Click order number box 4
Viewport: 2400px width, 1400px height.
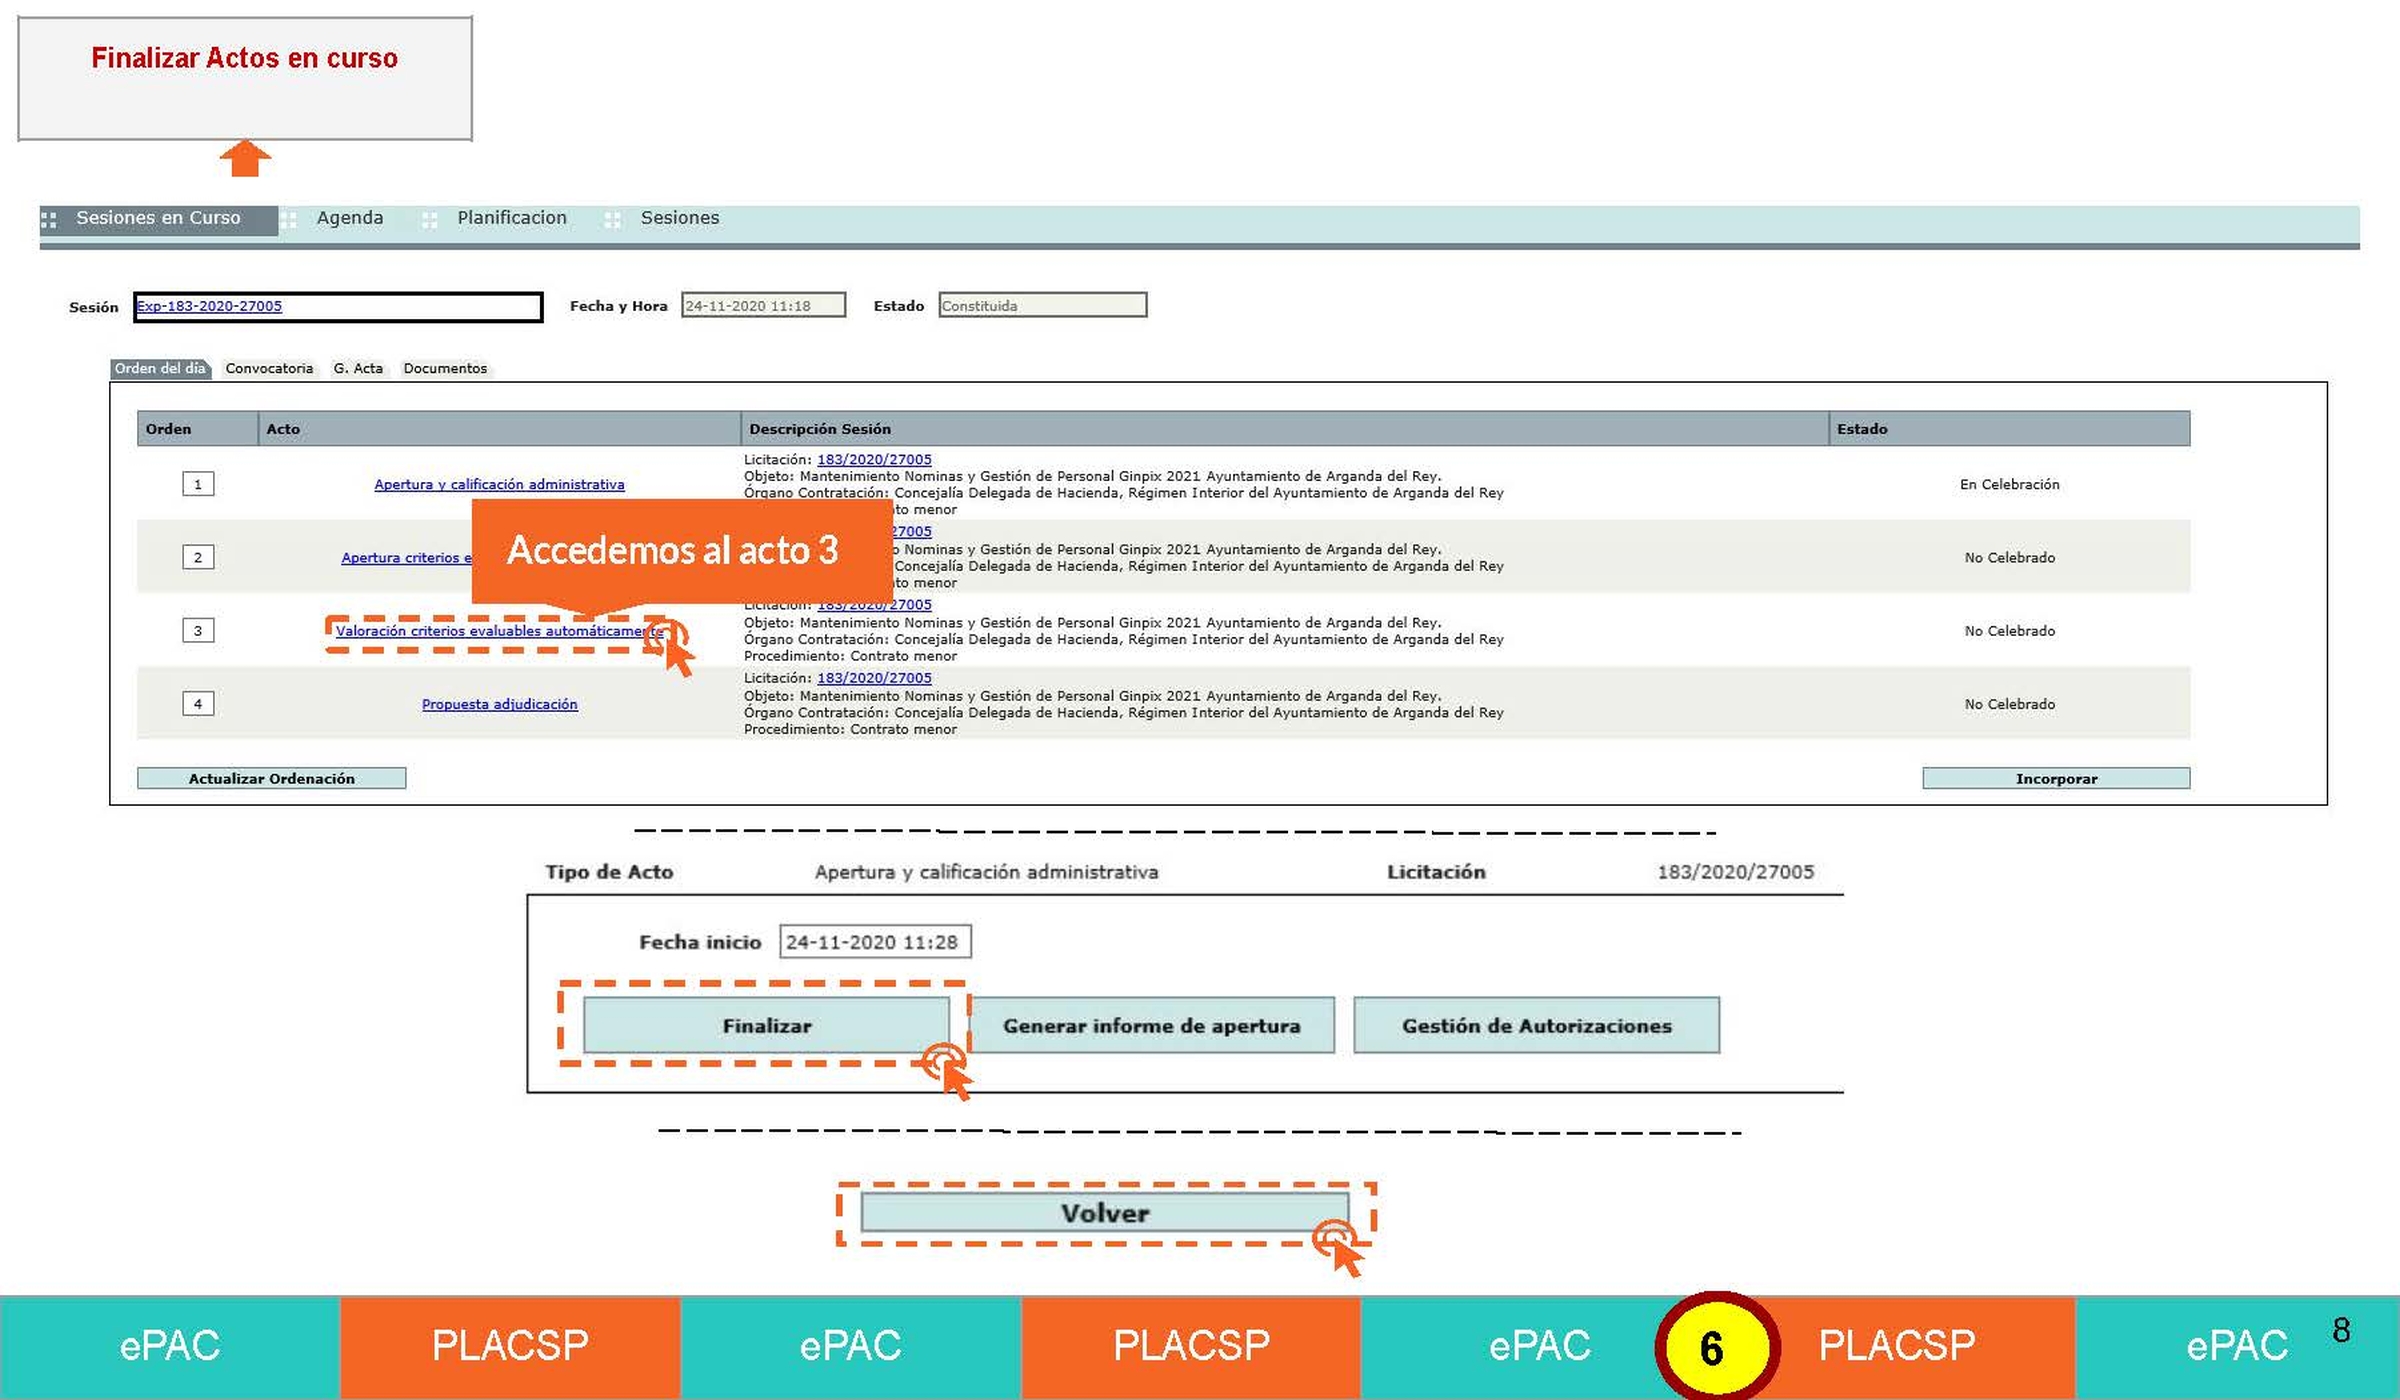tap(198, 703)
